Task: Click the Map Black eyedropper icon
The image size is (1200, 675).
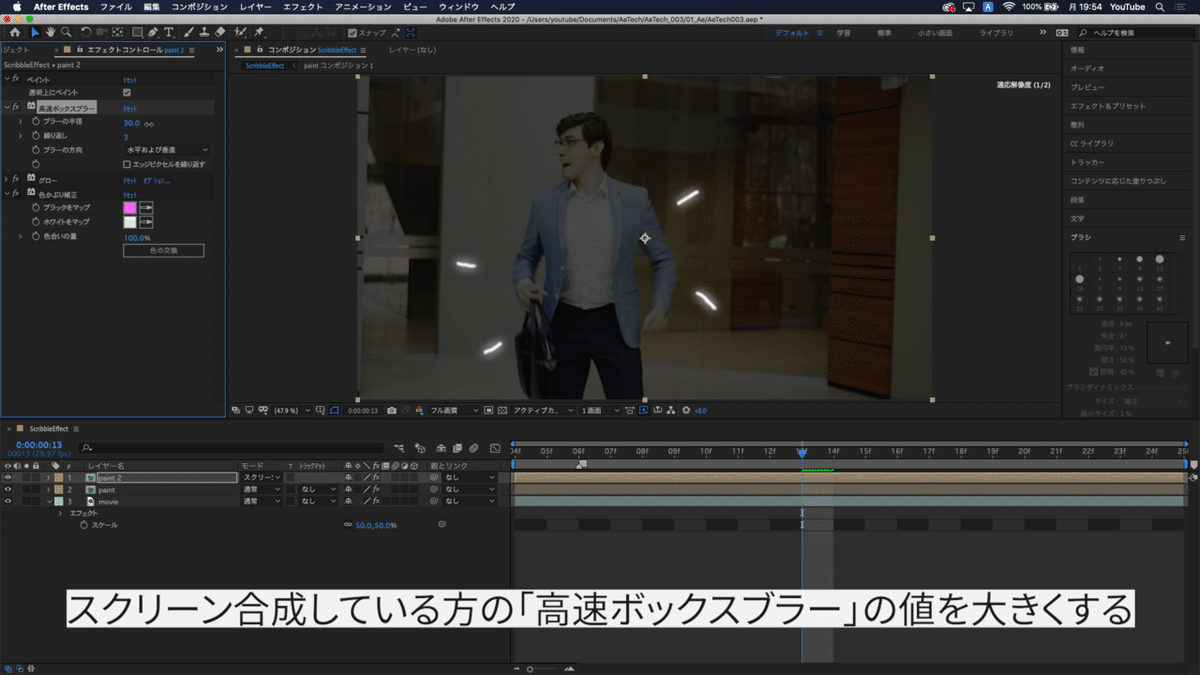Action: coord(146,208)
